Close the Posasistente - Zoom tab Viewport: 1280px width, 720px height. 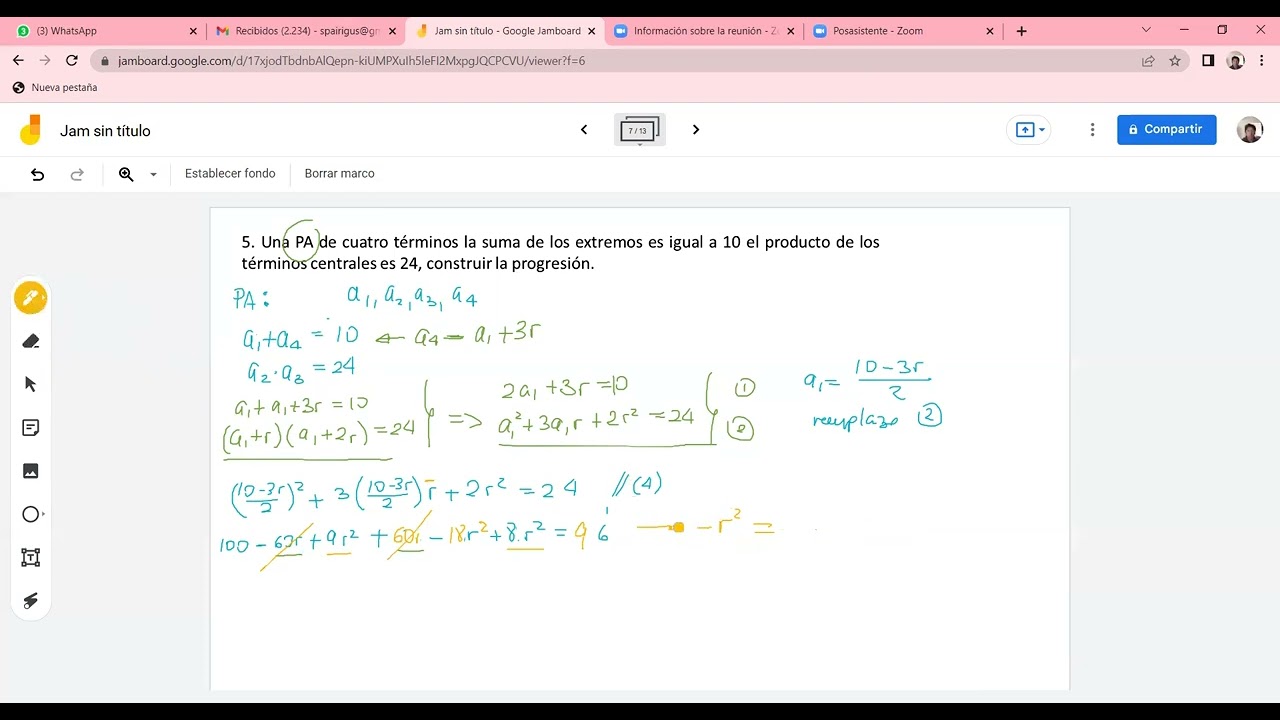coord(990,31)
